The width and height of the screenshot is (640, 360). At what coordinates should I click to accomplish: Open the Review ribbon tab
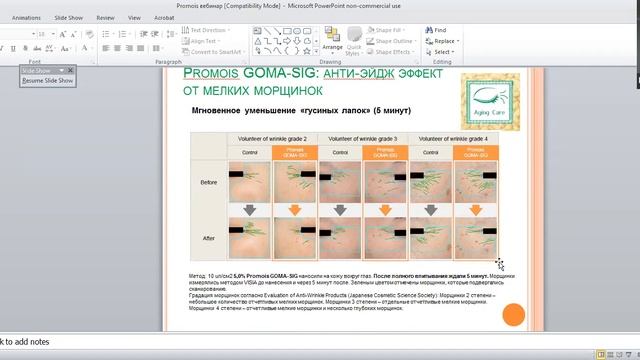[105, 18]
